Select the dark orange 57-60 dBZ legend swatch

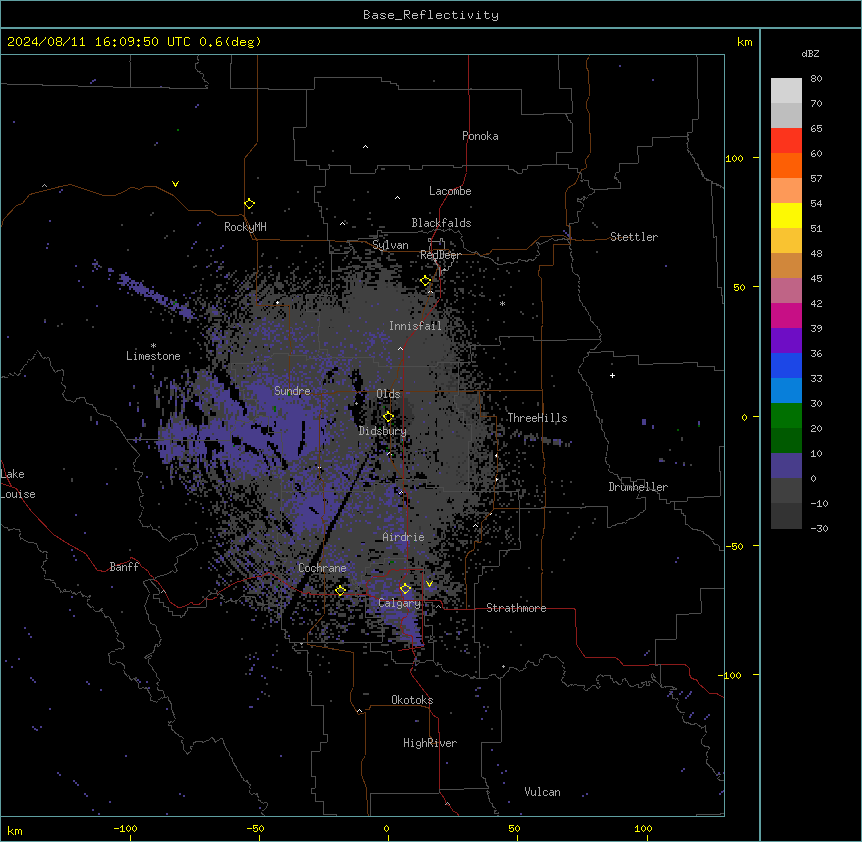786,165
